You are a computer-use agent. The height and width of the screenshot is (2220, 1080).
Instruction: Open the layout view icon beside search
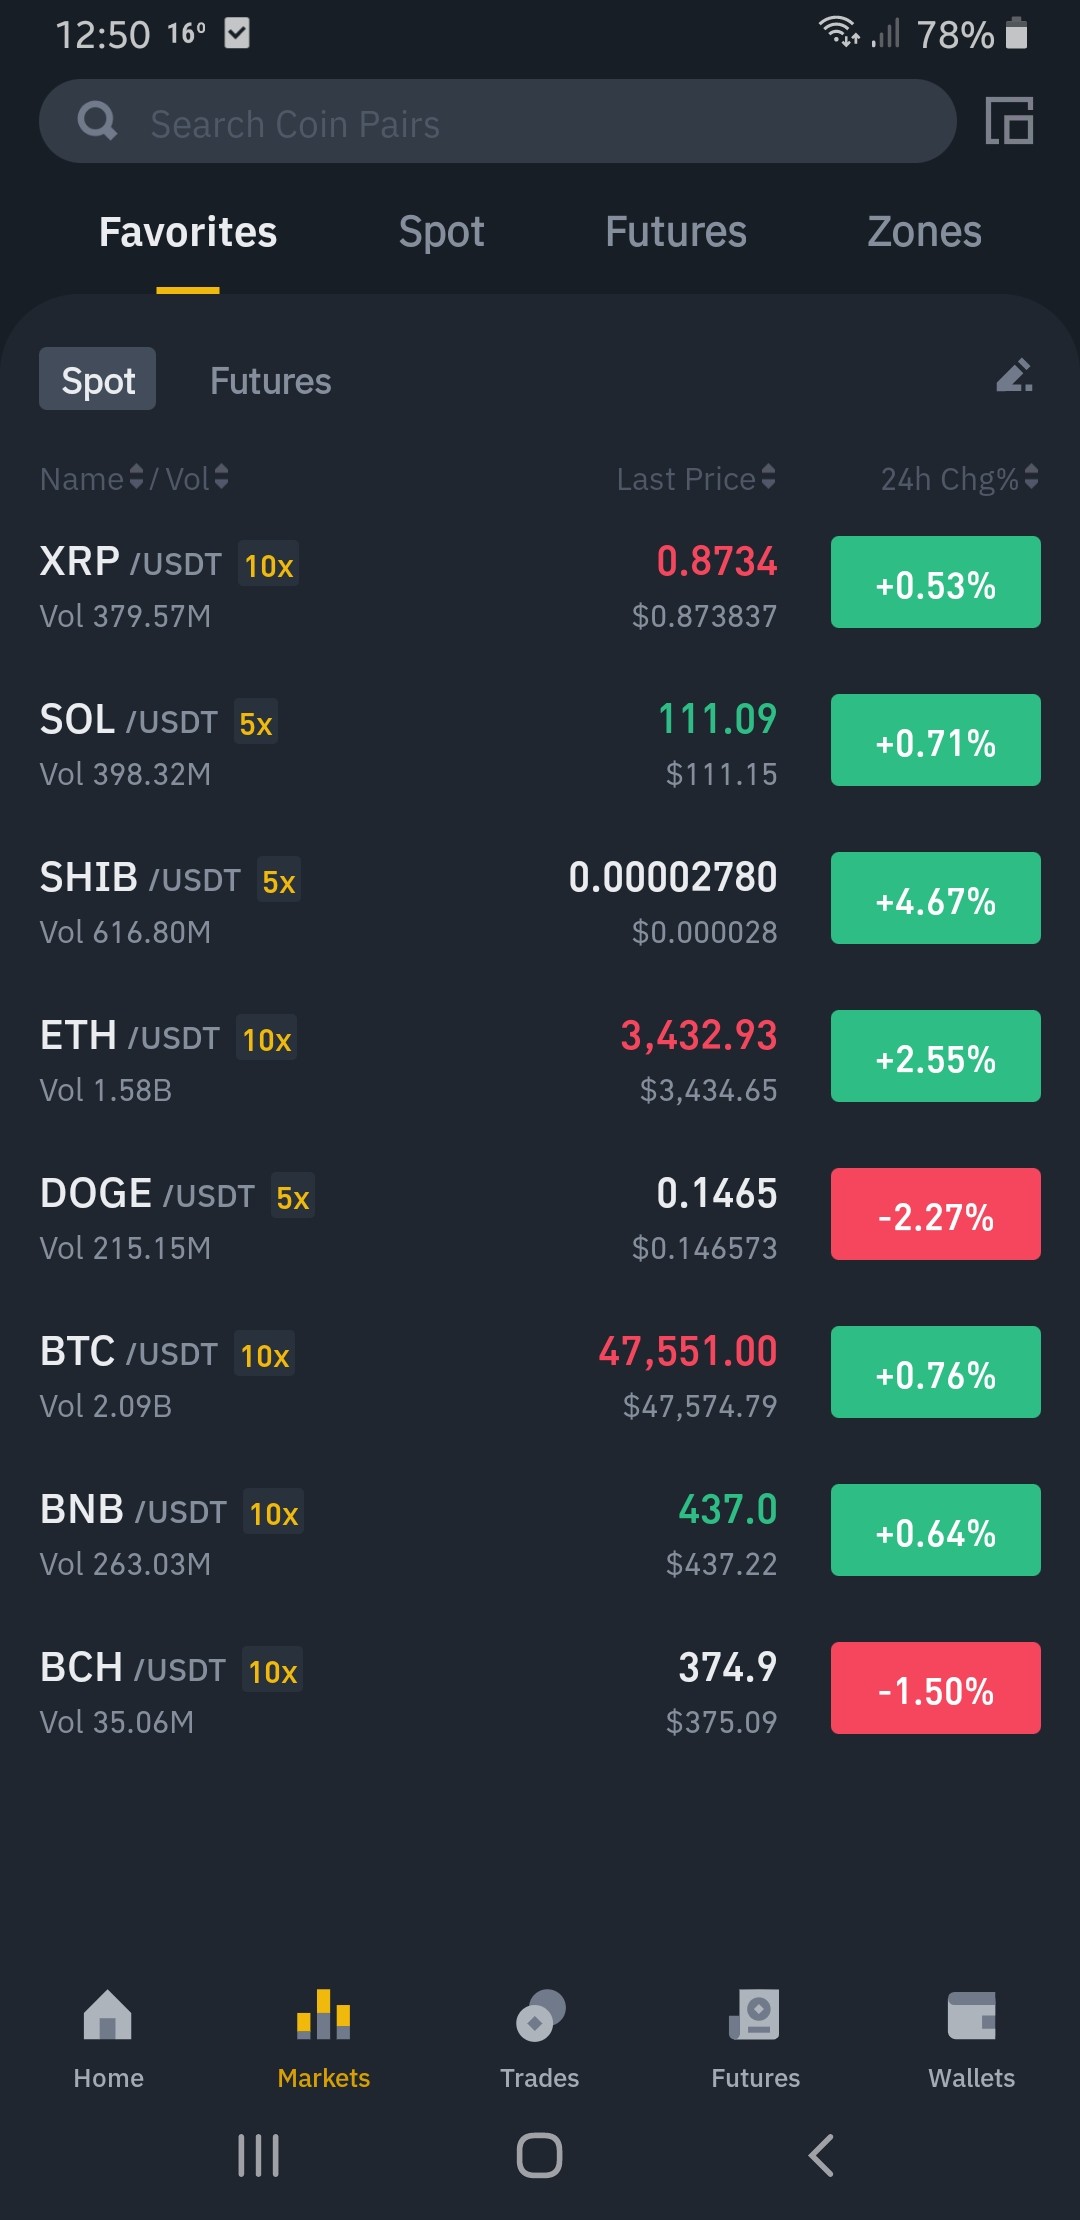click(1009, 121)
